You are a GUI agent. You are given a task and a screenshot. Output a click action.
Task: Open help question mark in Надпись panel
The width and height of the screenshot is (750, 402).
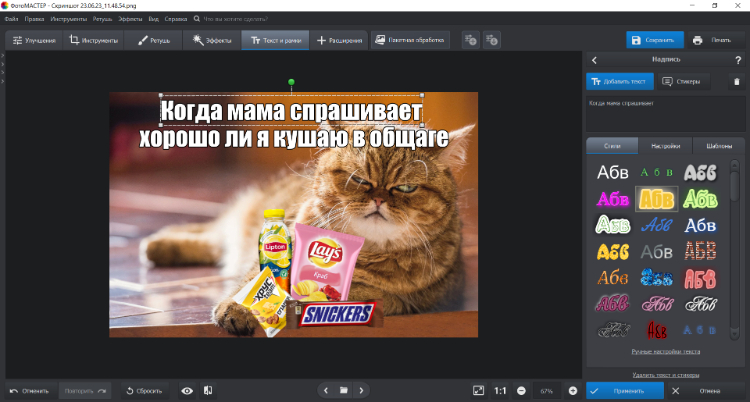point(738,60)
